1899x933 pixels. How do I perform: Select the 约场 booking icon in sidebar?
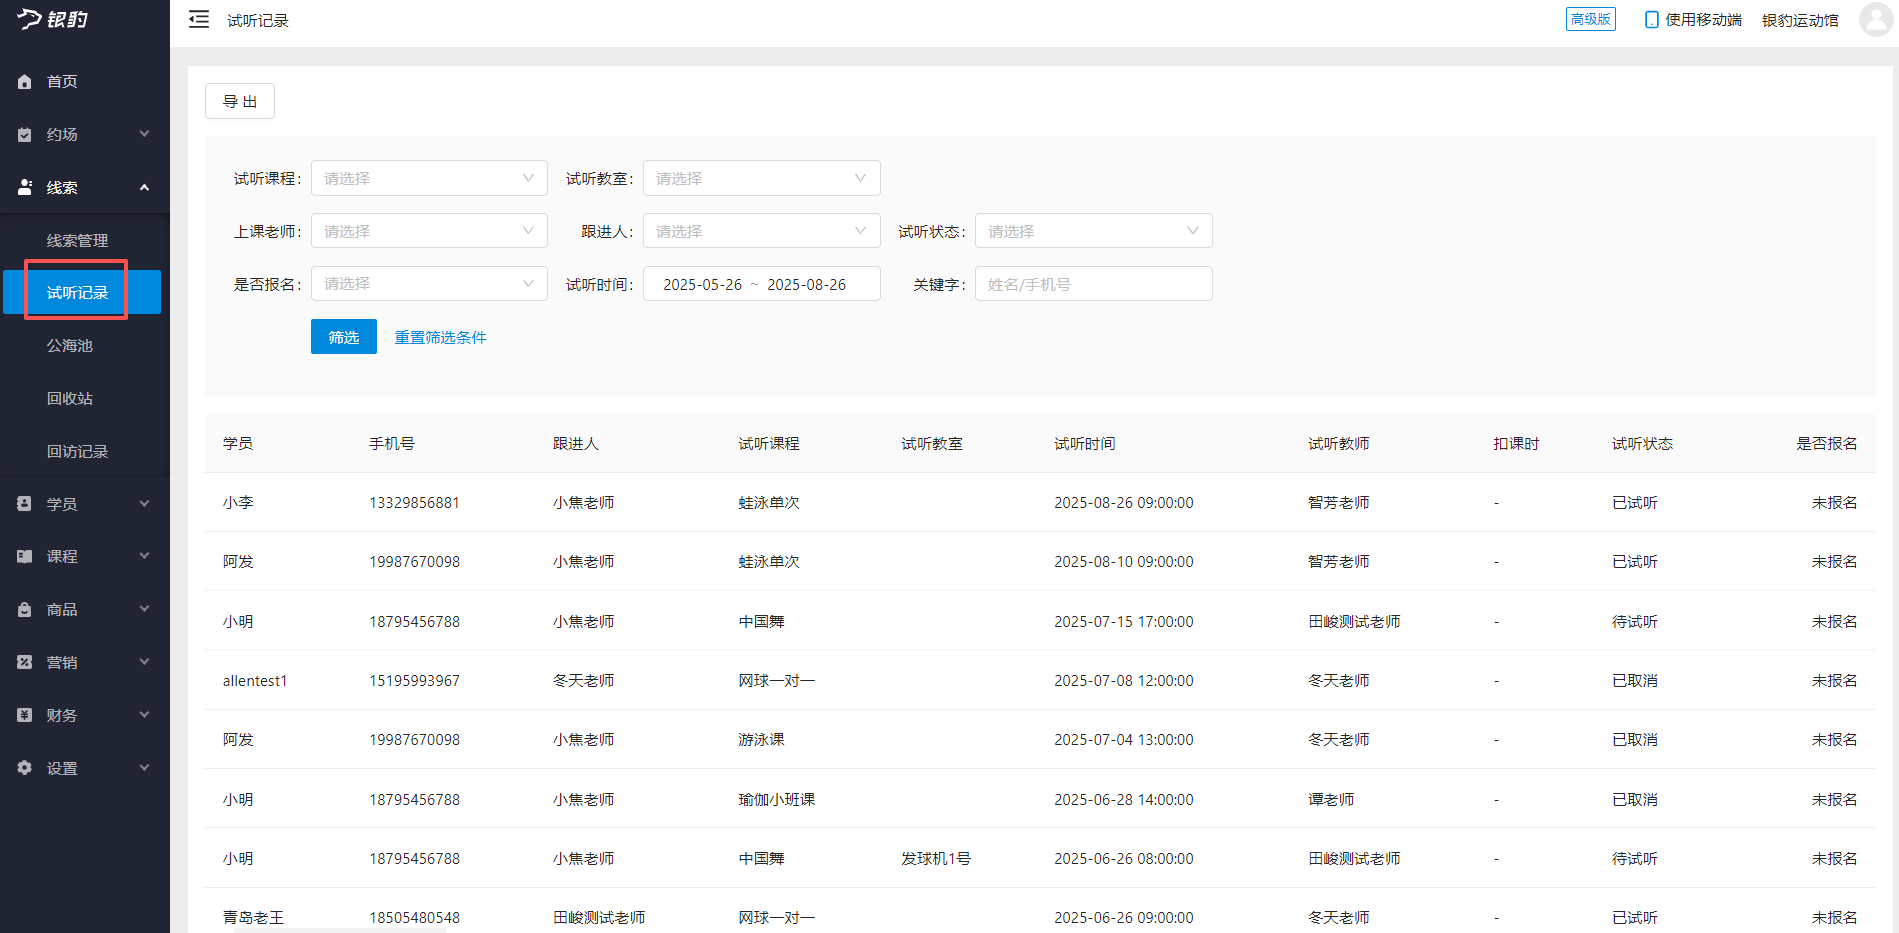click(26, 133)
